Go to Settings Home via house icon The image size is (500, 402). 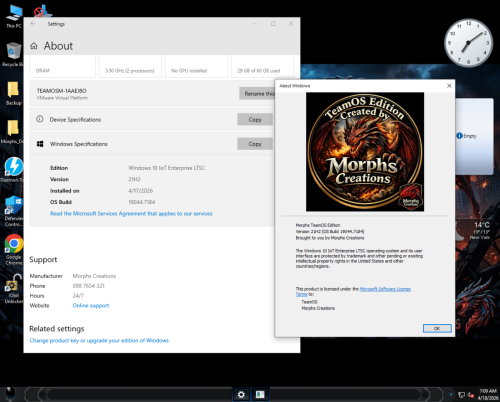tap(34, 46)
